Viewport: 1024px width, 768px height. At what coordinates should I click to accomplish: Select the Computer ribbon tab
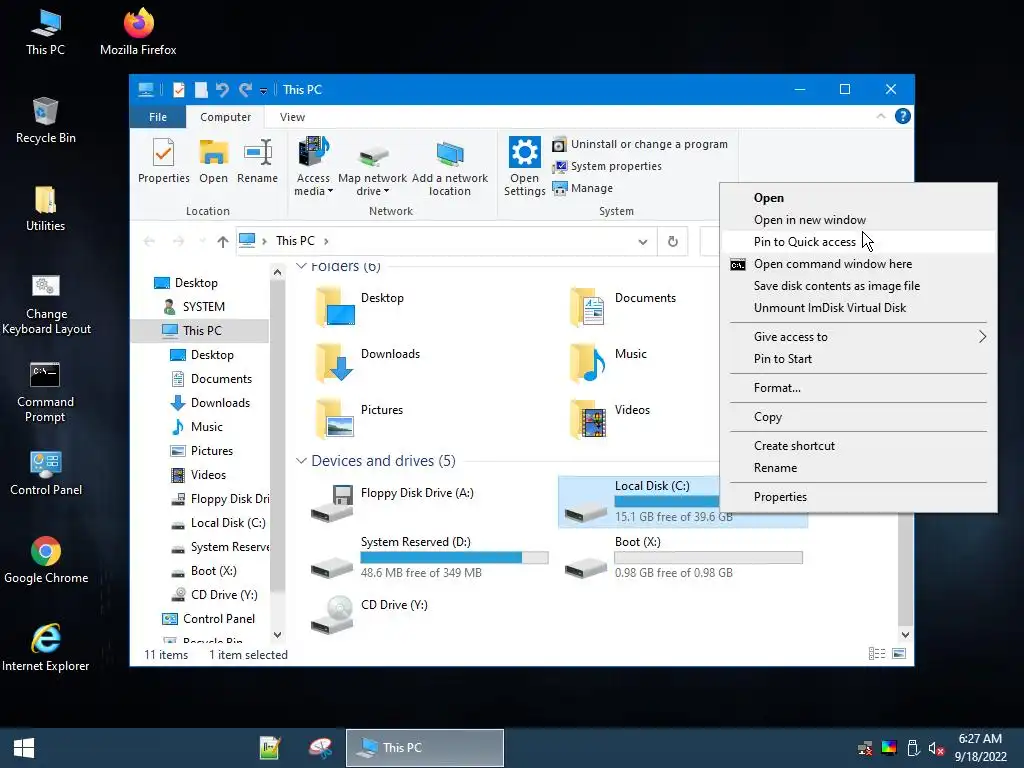[225, 117]
